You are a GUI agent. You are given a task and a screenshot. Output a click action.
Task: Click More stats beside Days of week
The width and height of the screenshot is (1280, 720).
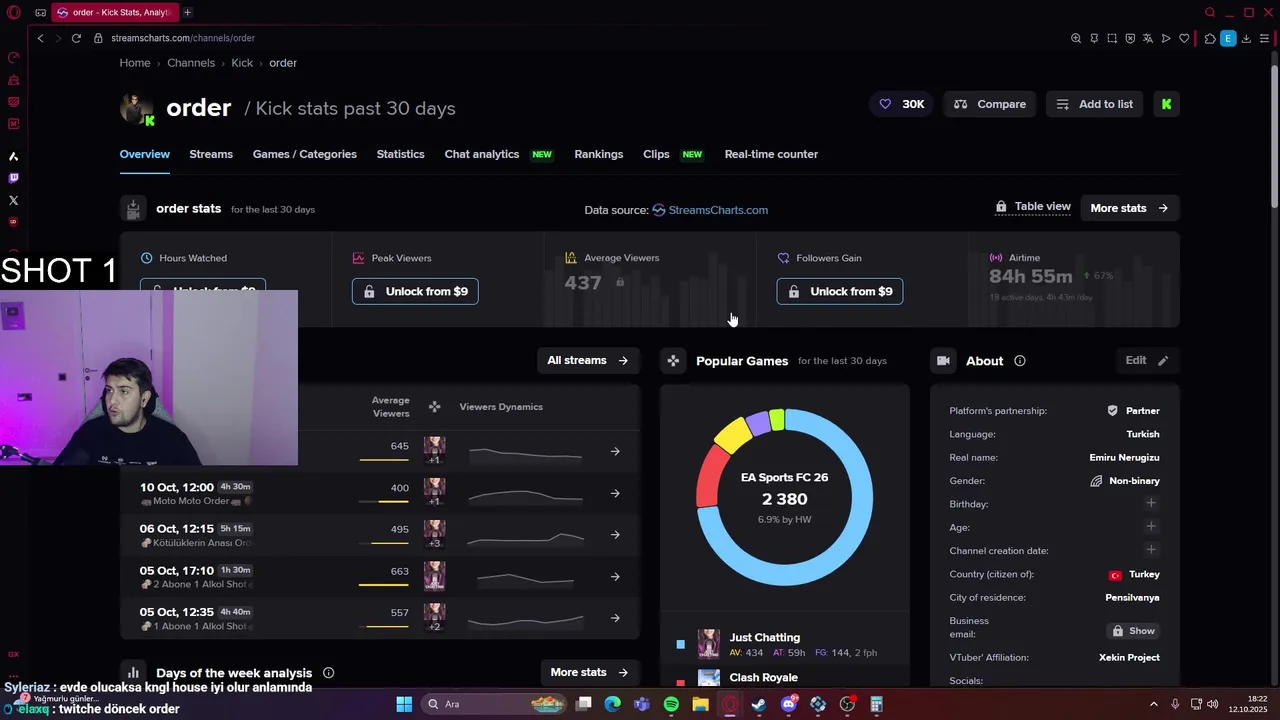point(589,672)
